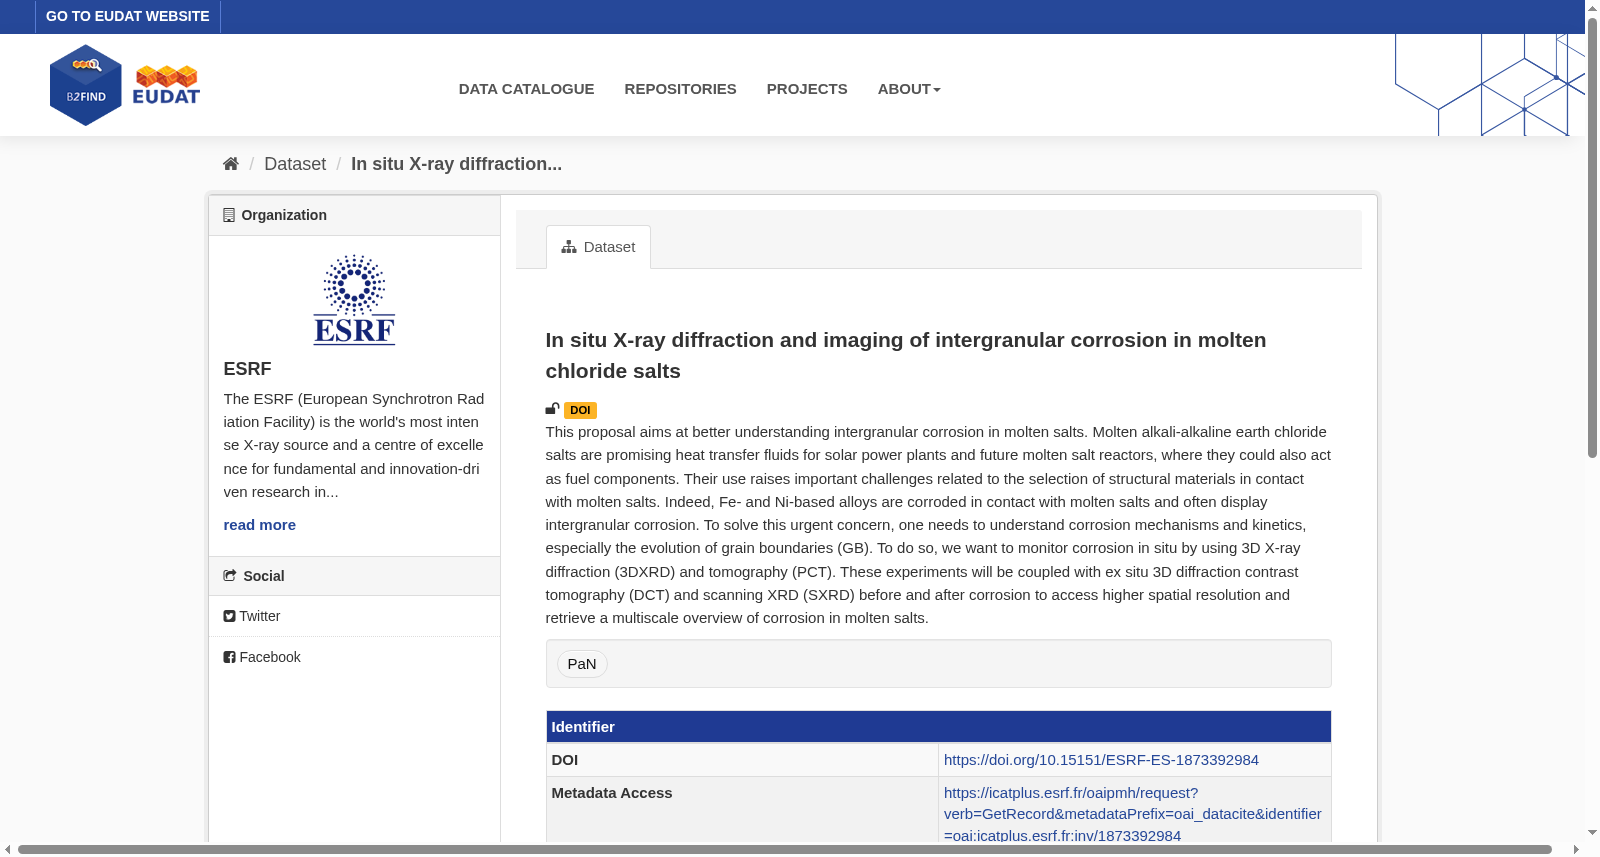Click the scrollbar down arrow
Viewport: 1600px width, 857px height.
pyautogui.click(x=1592, y=832)
